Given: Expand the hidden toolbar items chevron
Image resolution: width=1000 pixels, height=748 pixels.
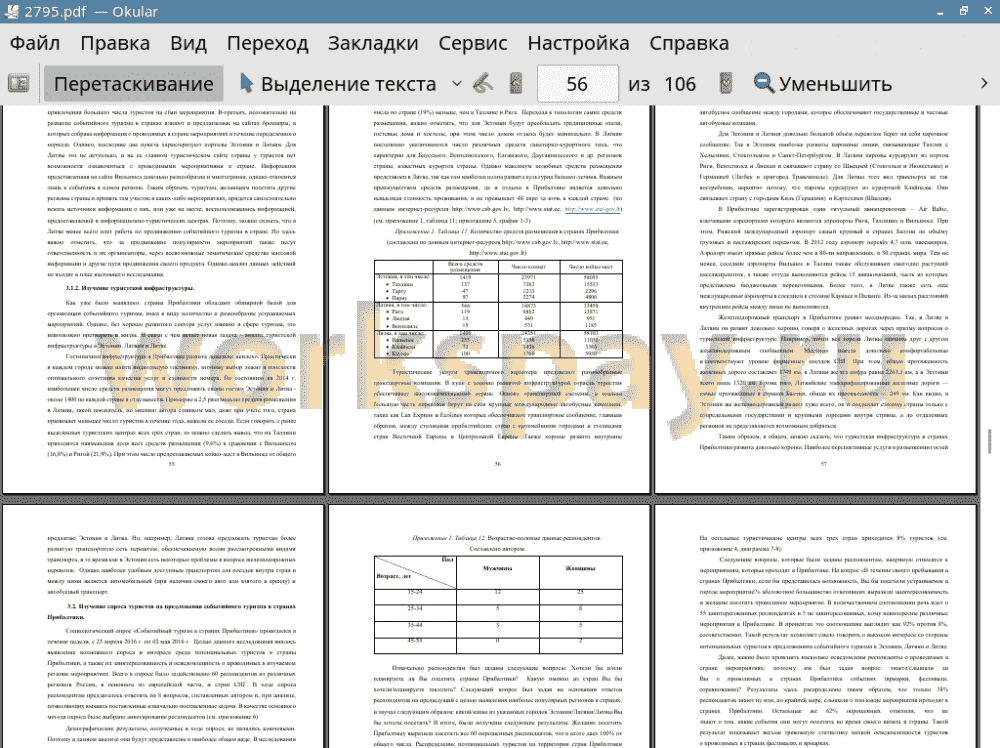Looking at the screenshot, I should (x=984, y=84).
